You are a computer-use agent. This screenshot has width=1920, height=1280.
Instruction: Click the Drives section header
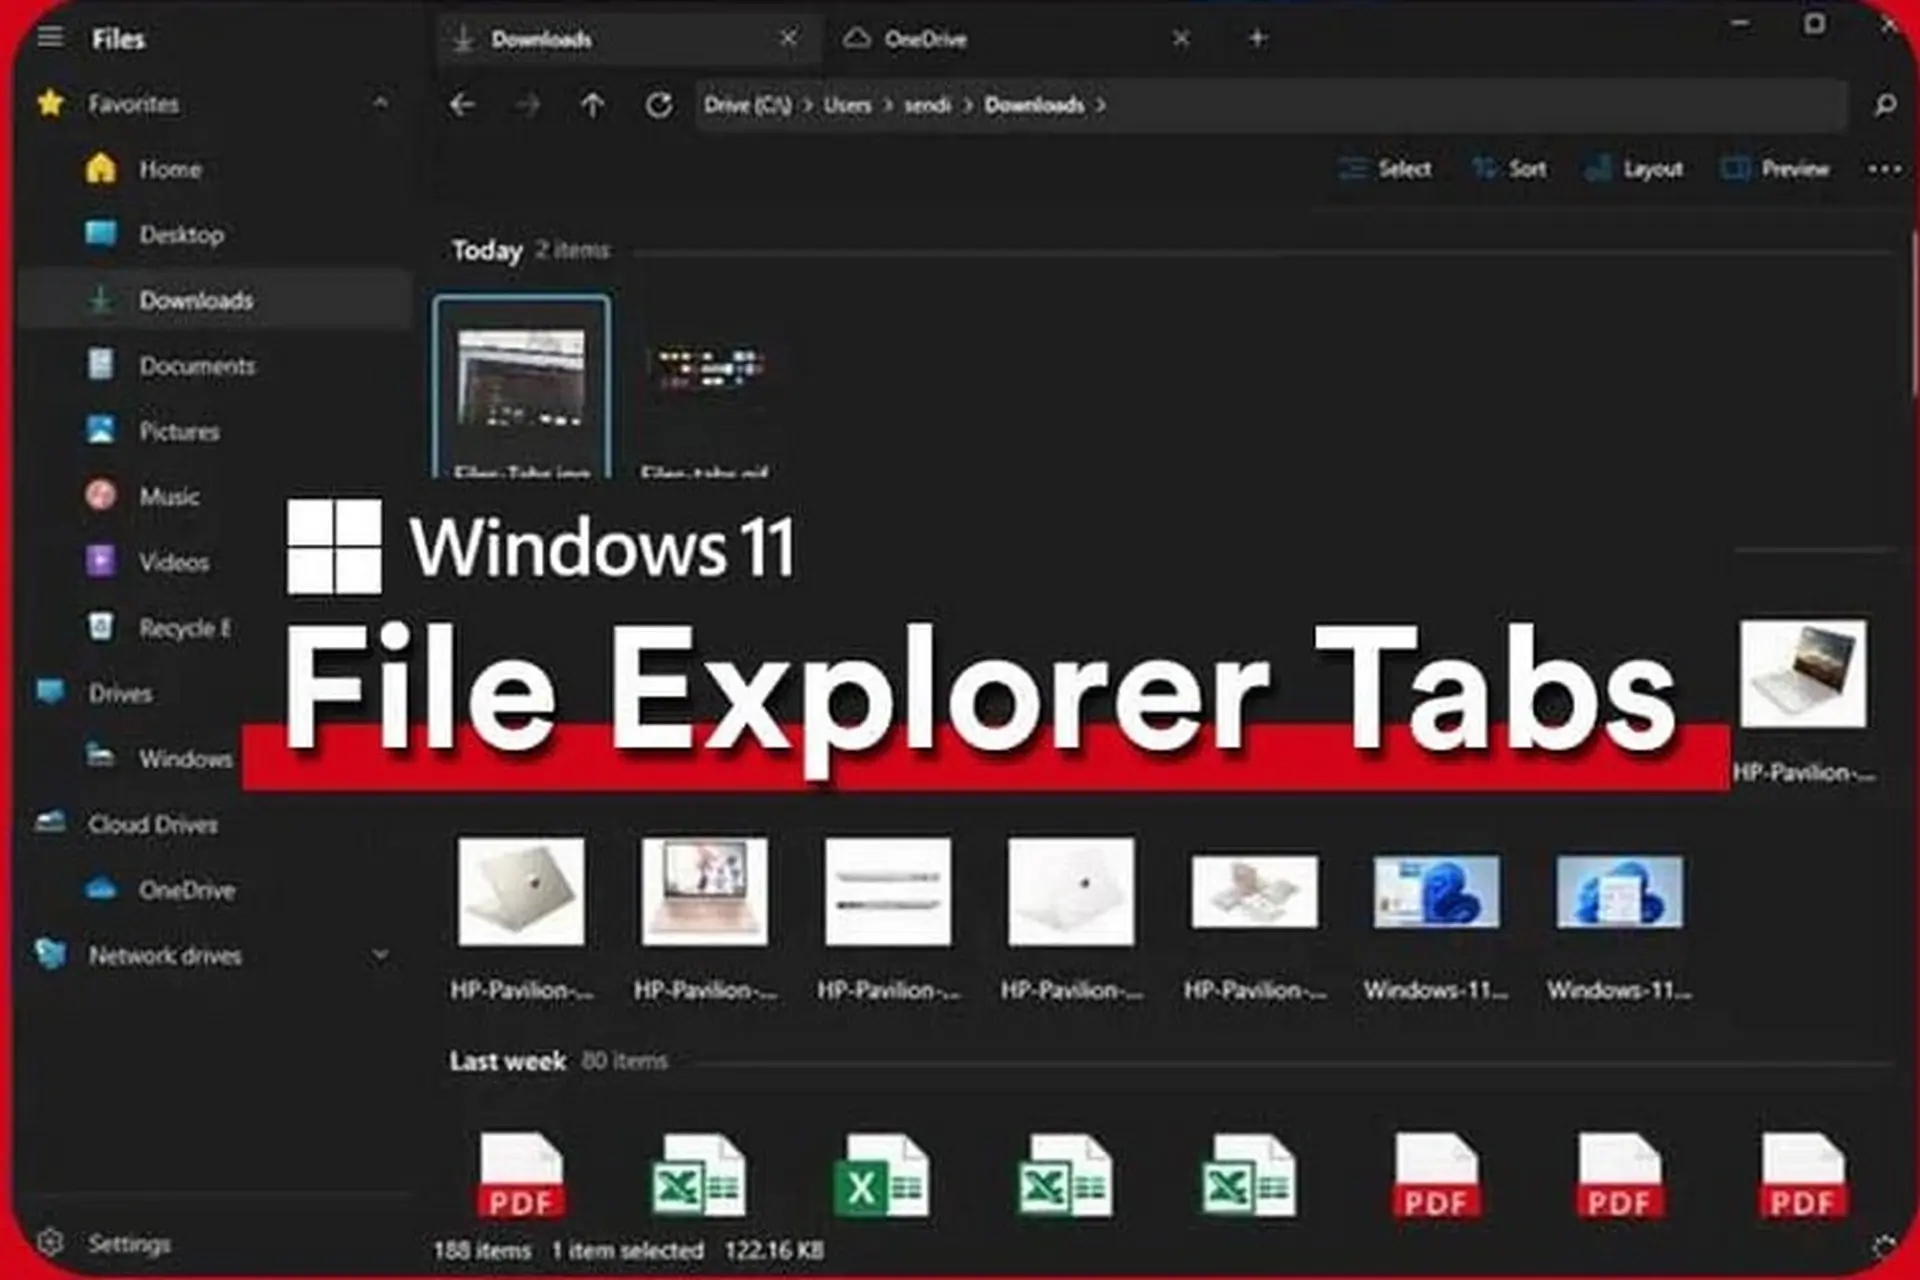pos(120,693)
